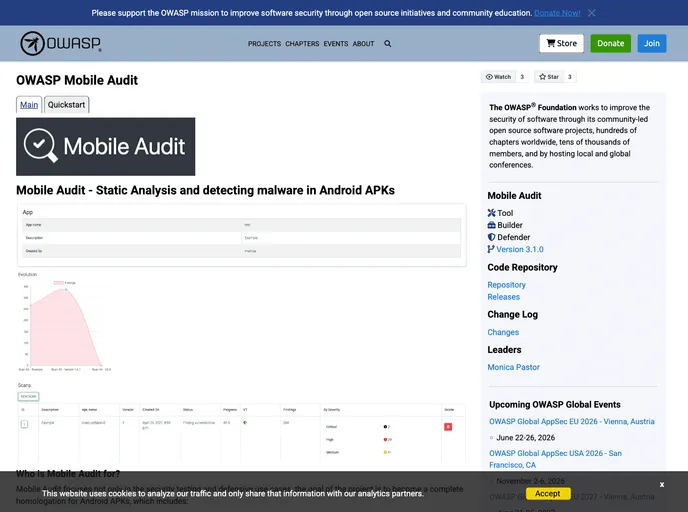The image size is (688, 512).
Task: Open leader Monica Pastor's link
Action: coord(513,367)
